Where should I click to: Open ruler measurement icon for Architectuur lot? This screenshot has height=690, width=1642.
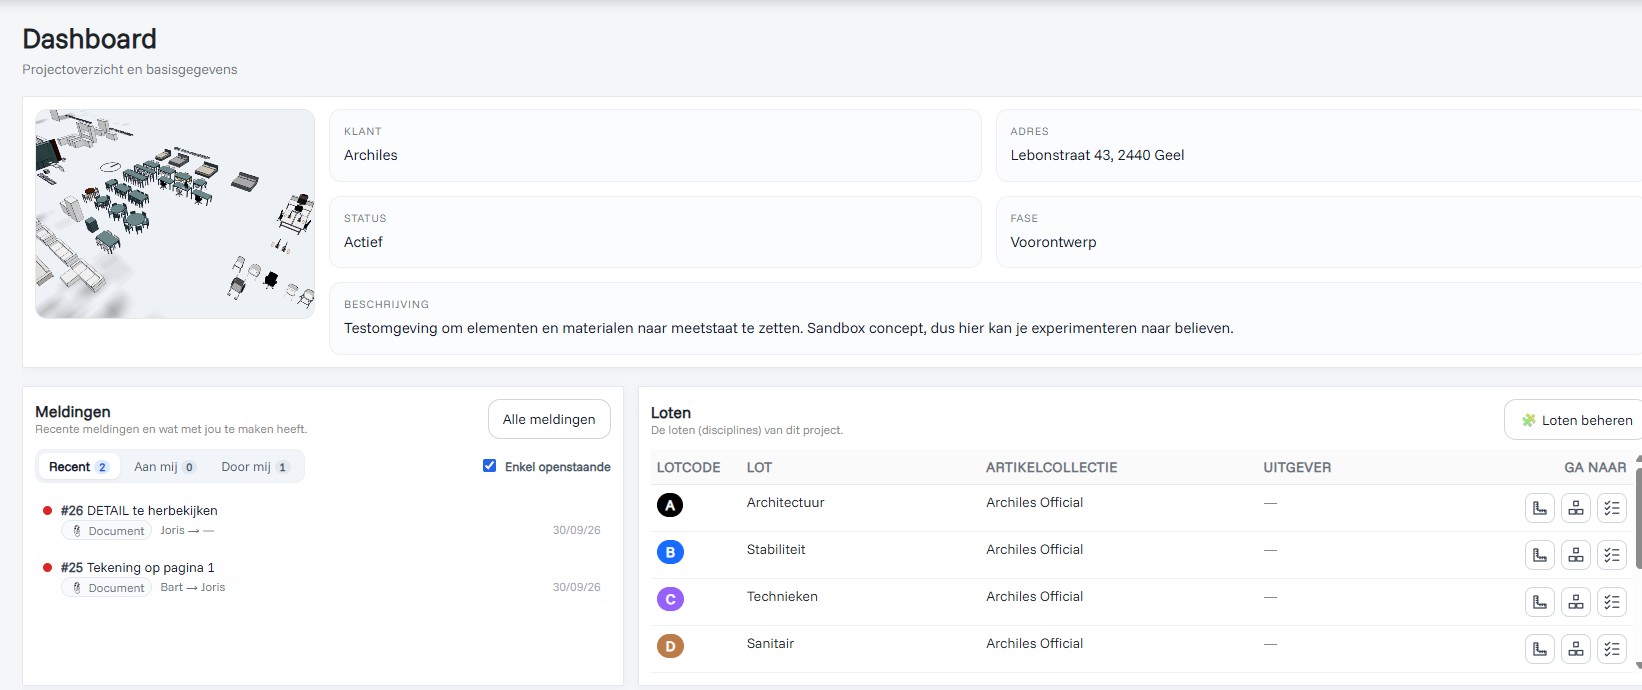[x=1540, y=508]
